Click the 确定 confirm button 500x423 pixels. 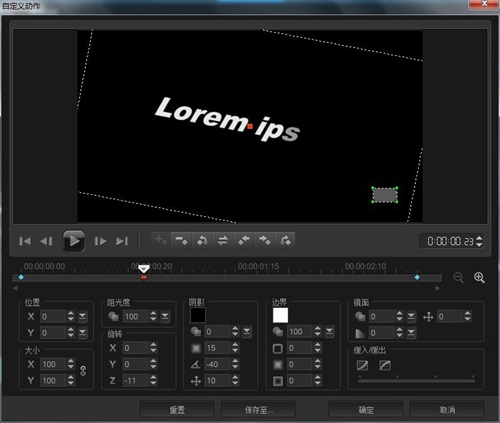(x=366, y=410)
